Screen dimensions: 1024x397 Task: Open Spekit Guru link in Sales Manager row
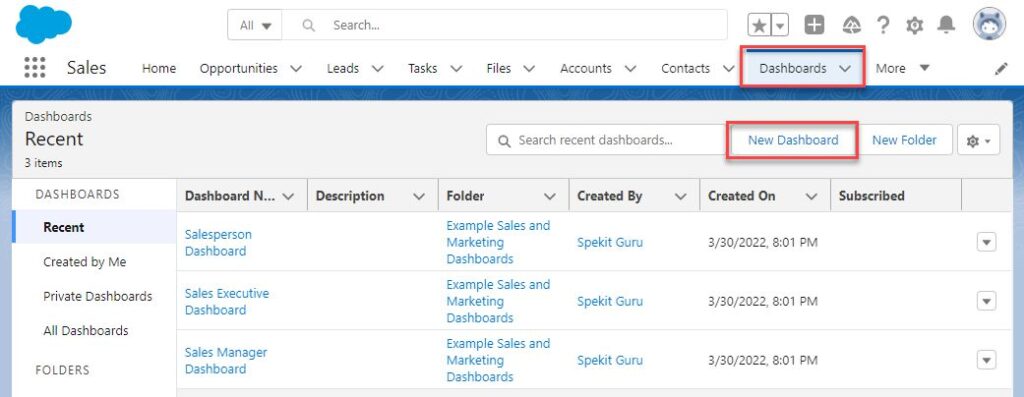point(610,360)
